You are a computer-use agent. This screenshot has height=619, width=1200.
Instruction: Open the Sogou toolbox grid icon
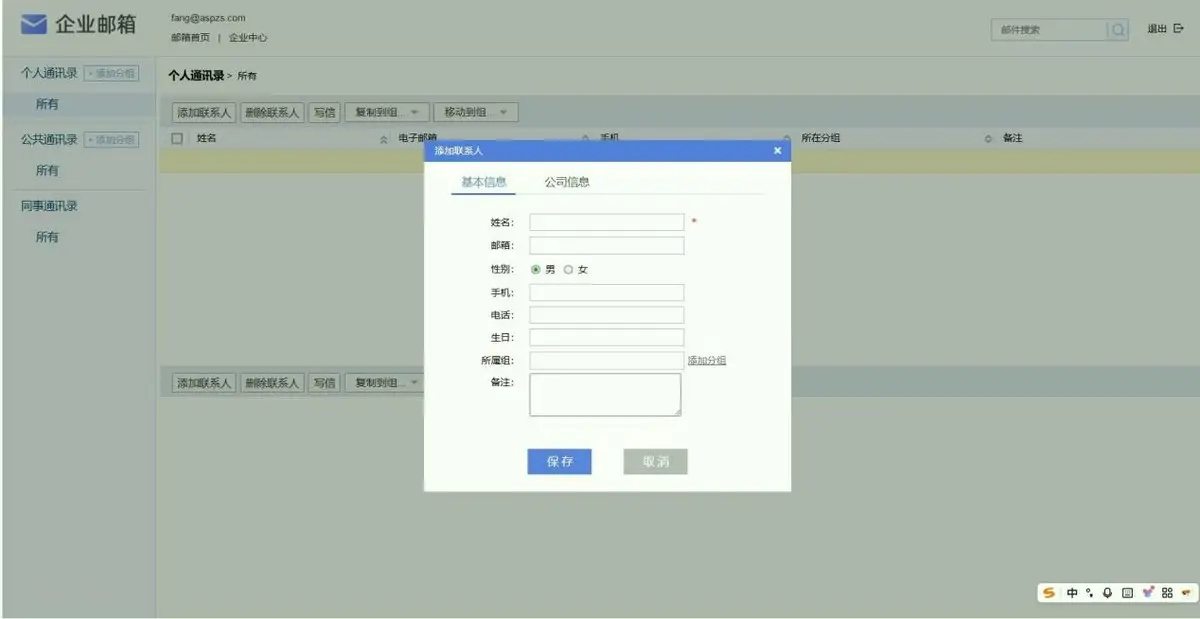pos(1168,592)
